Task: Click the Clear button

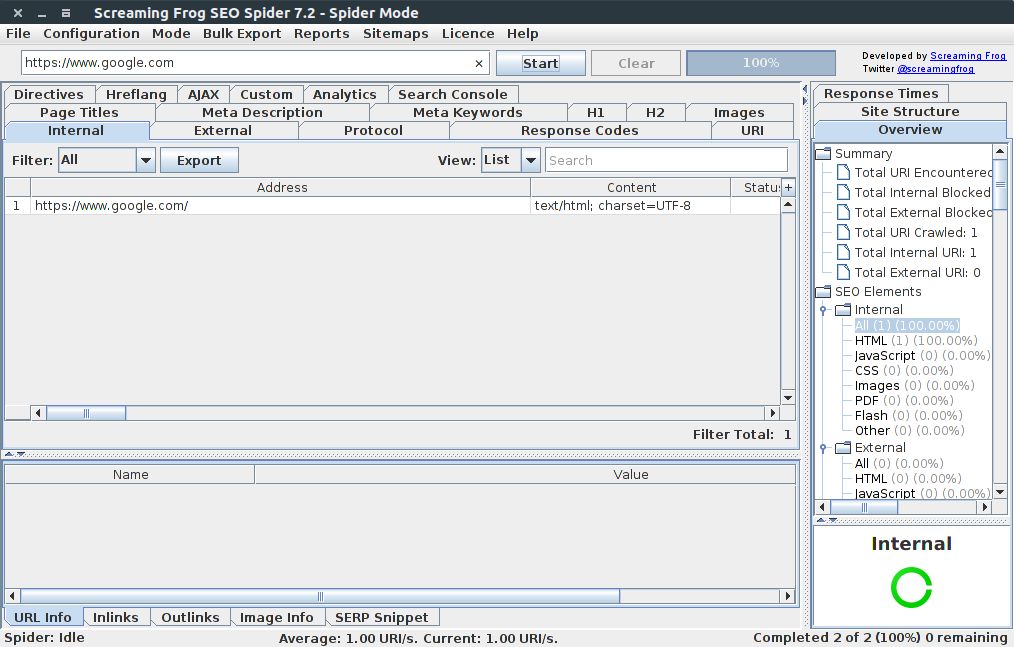Action: click(636, 63)
